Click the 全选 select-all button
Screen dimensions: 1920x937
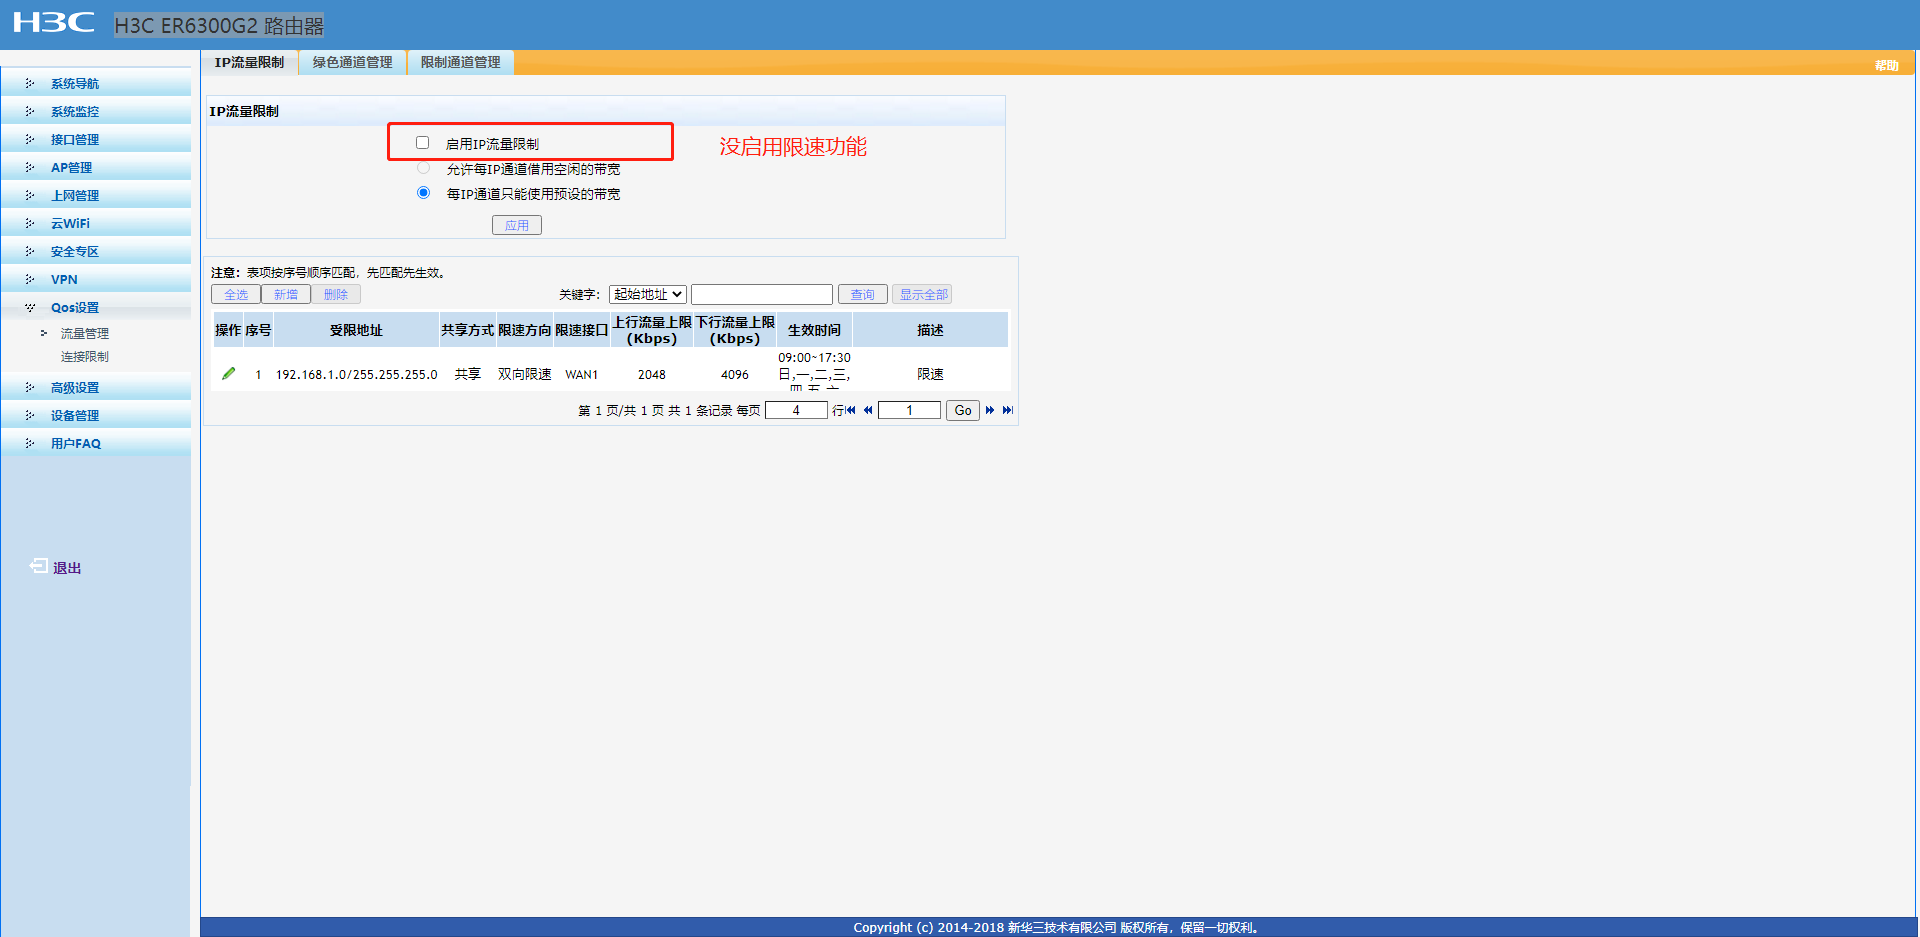point(236,294)
